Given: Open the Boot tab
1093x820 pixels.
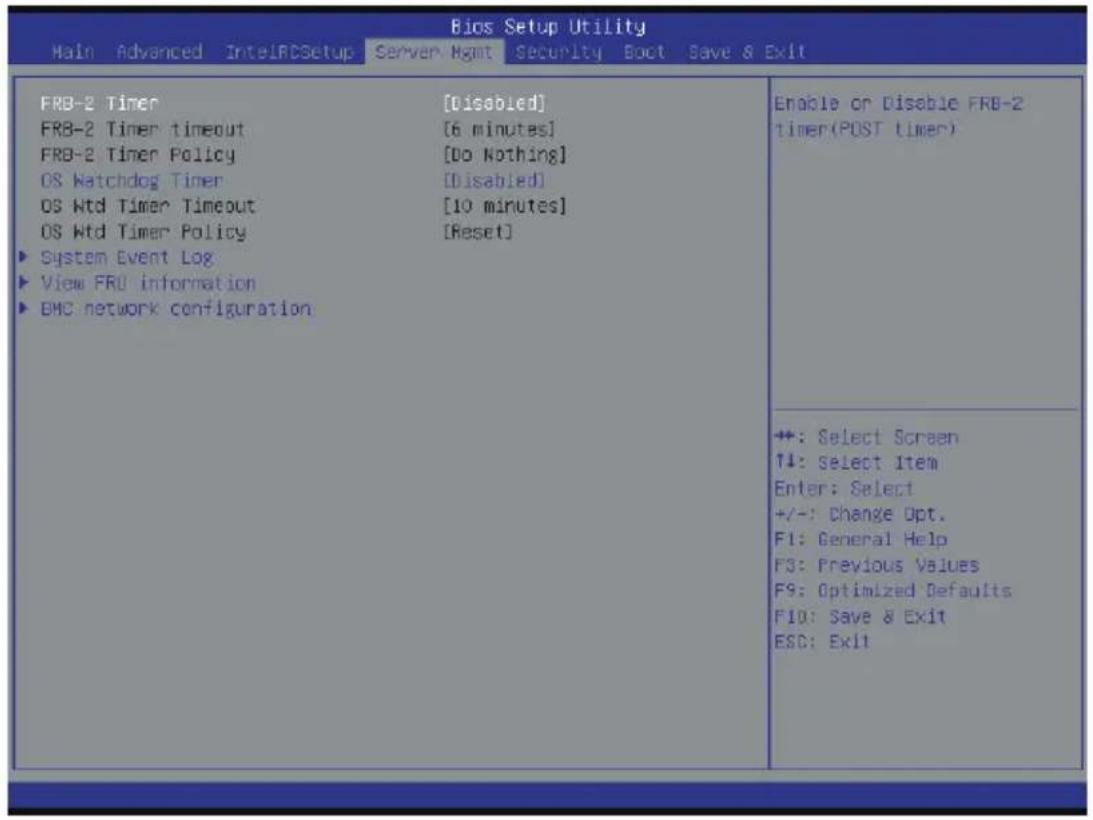Looking at the screenshot, I should [644, 52].
